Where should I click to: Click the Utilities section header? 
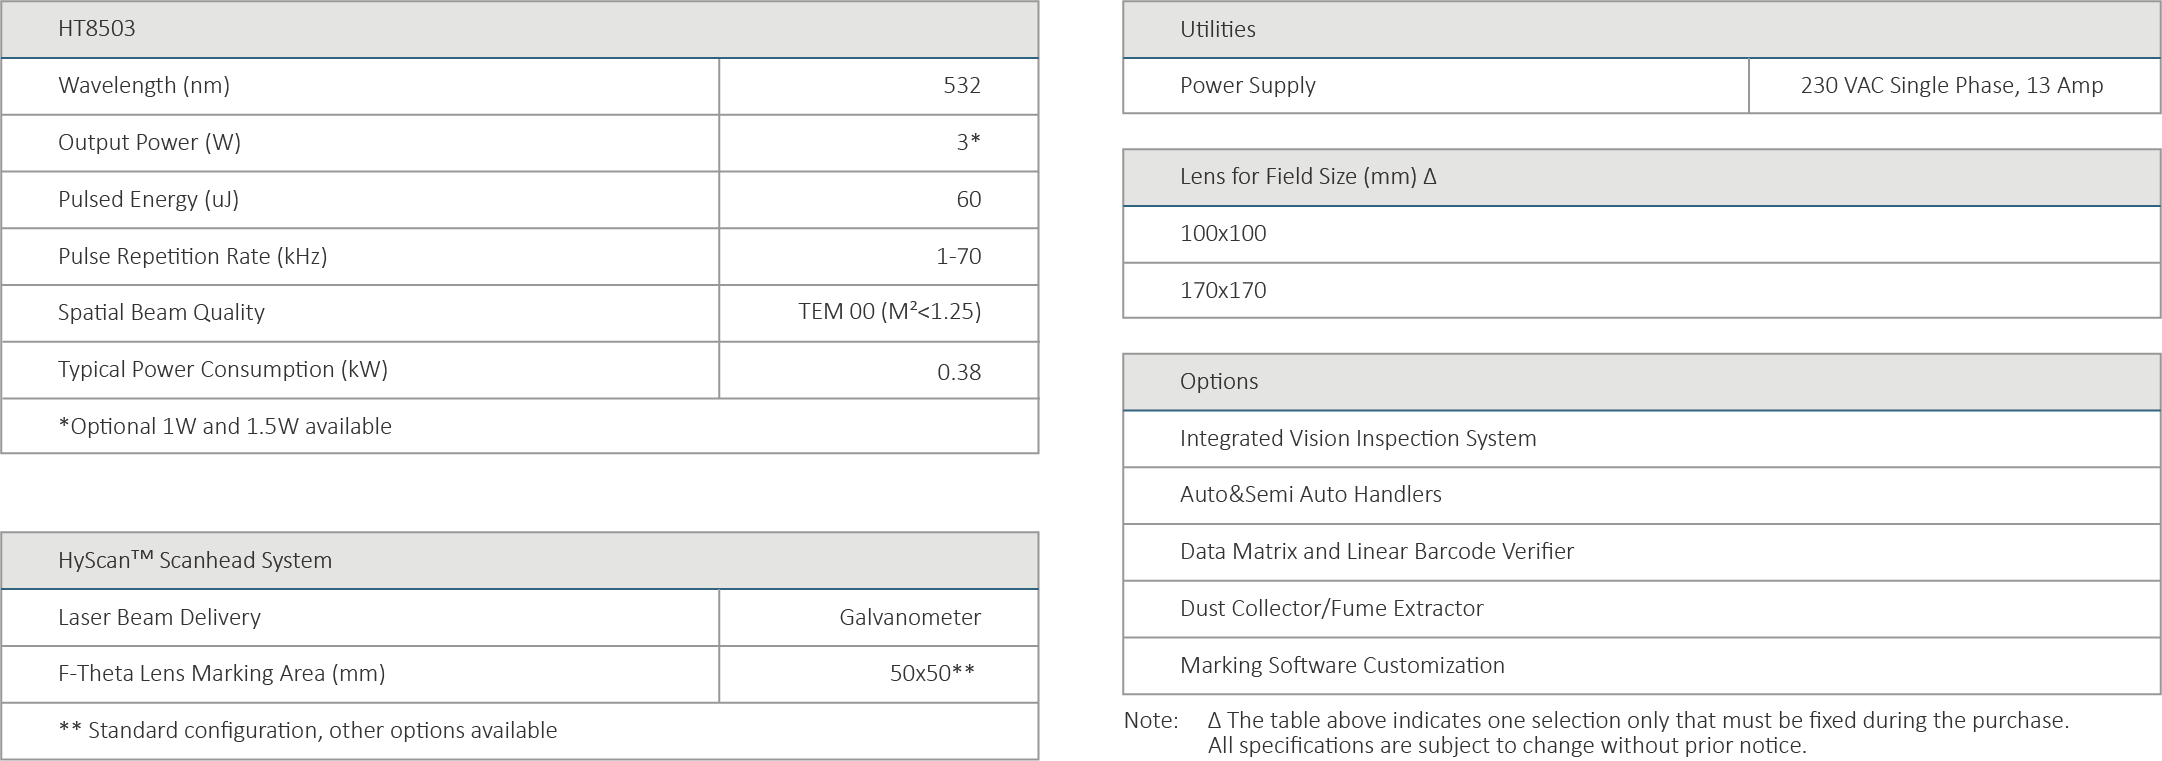(1217, 30)
